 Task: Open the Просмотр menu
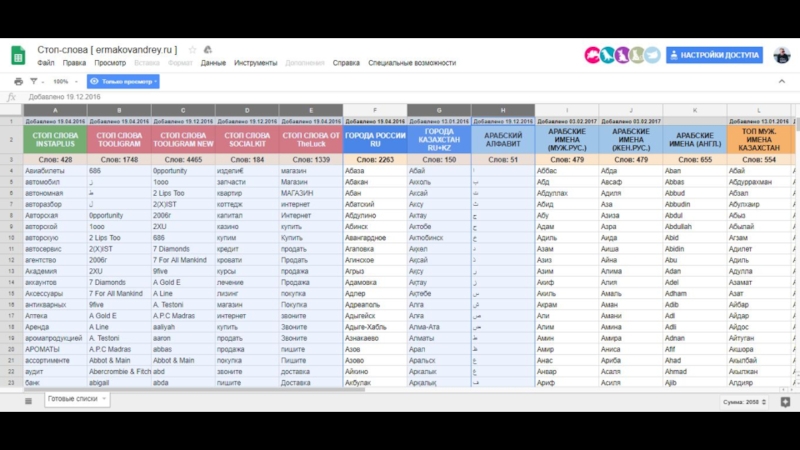[110, 63]
